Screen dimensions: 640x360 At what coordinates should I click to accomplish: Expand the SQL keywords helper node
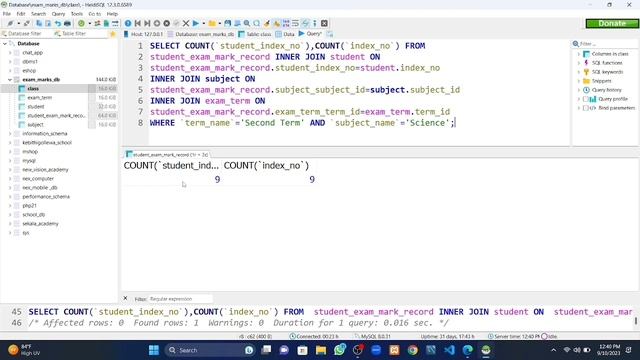[579, 72]
